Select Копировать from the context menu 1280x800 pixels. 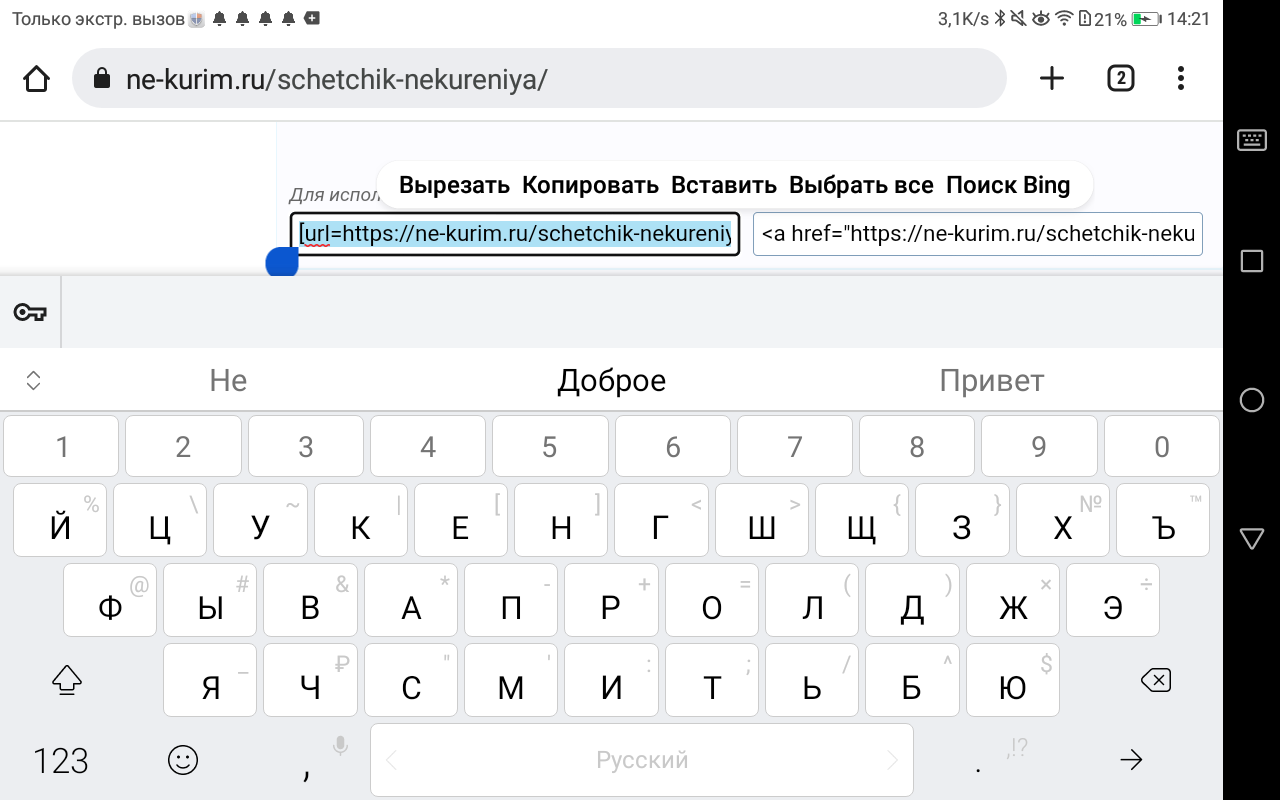coord(590,184)
